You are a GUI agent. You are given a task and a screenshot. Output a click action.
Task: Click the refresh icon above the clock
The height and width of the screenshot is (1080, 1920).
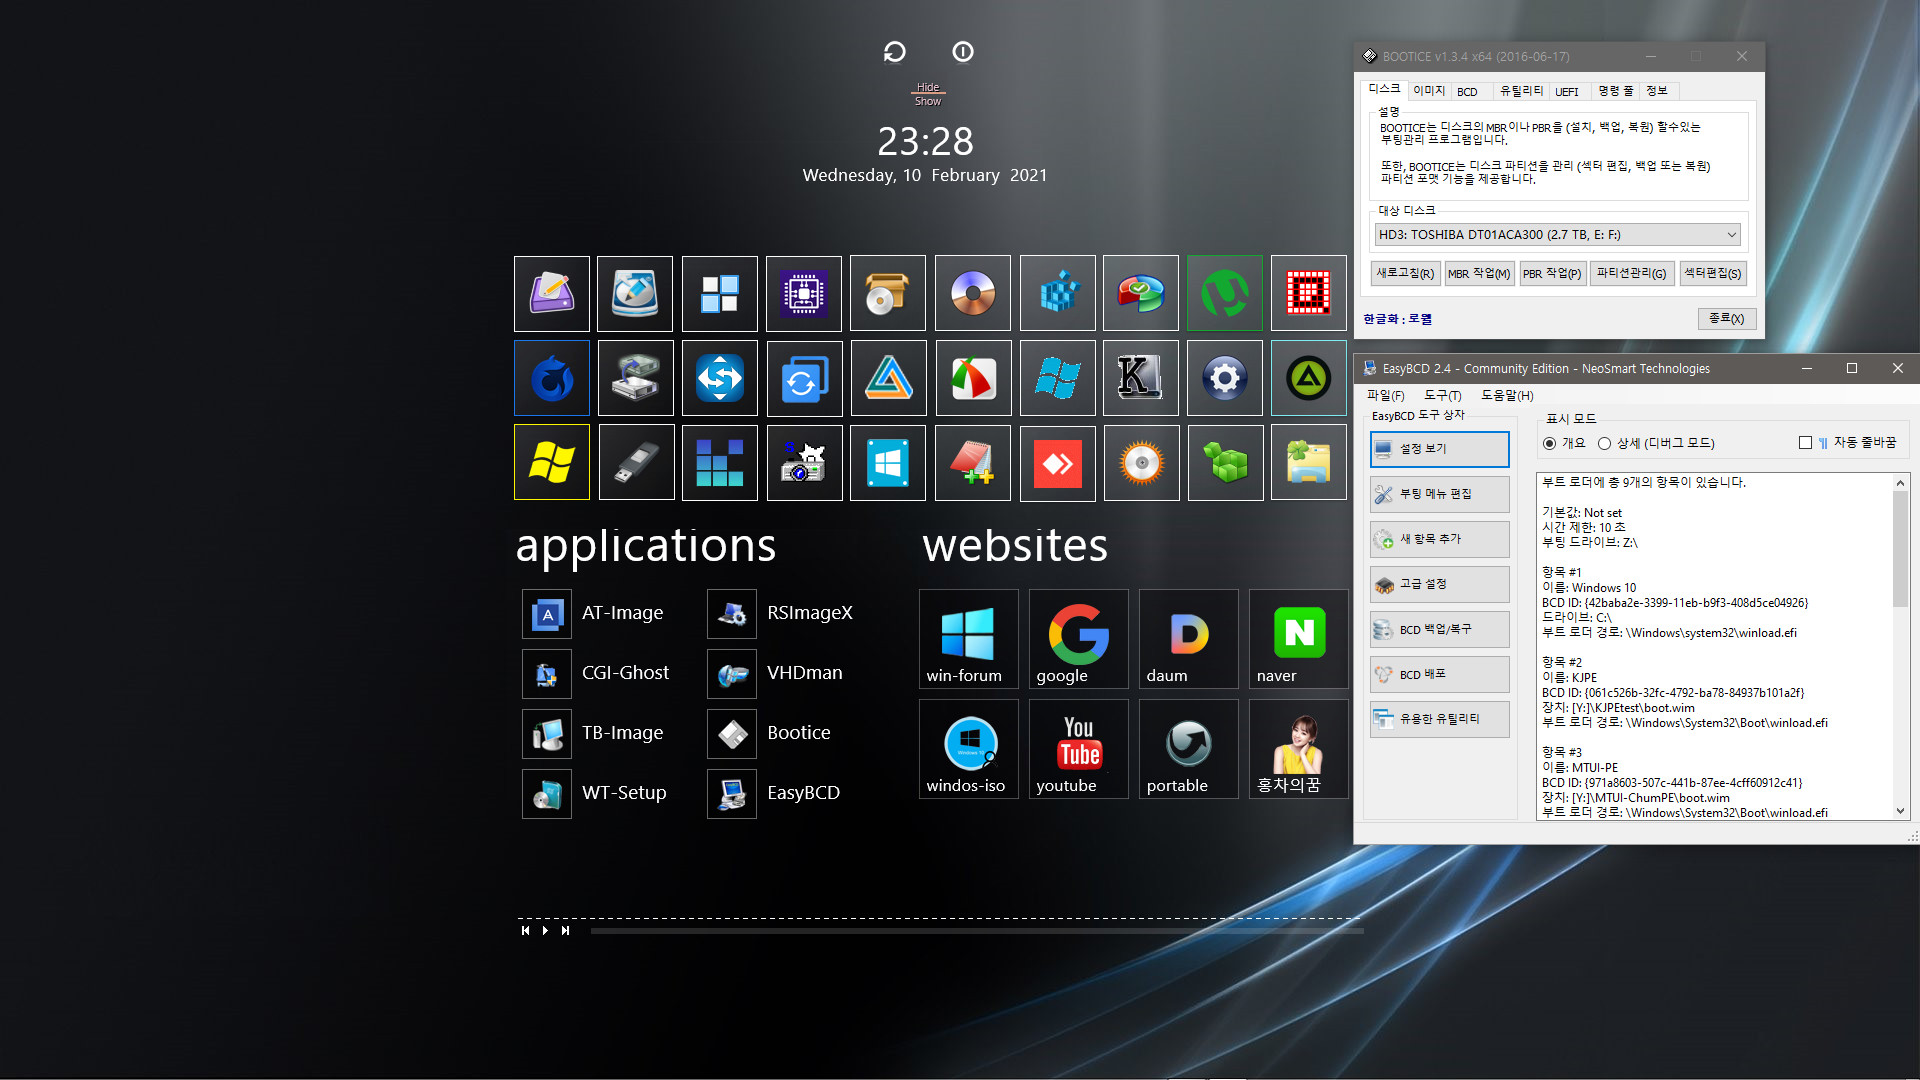895,52
